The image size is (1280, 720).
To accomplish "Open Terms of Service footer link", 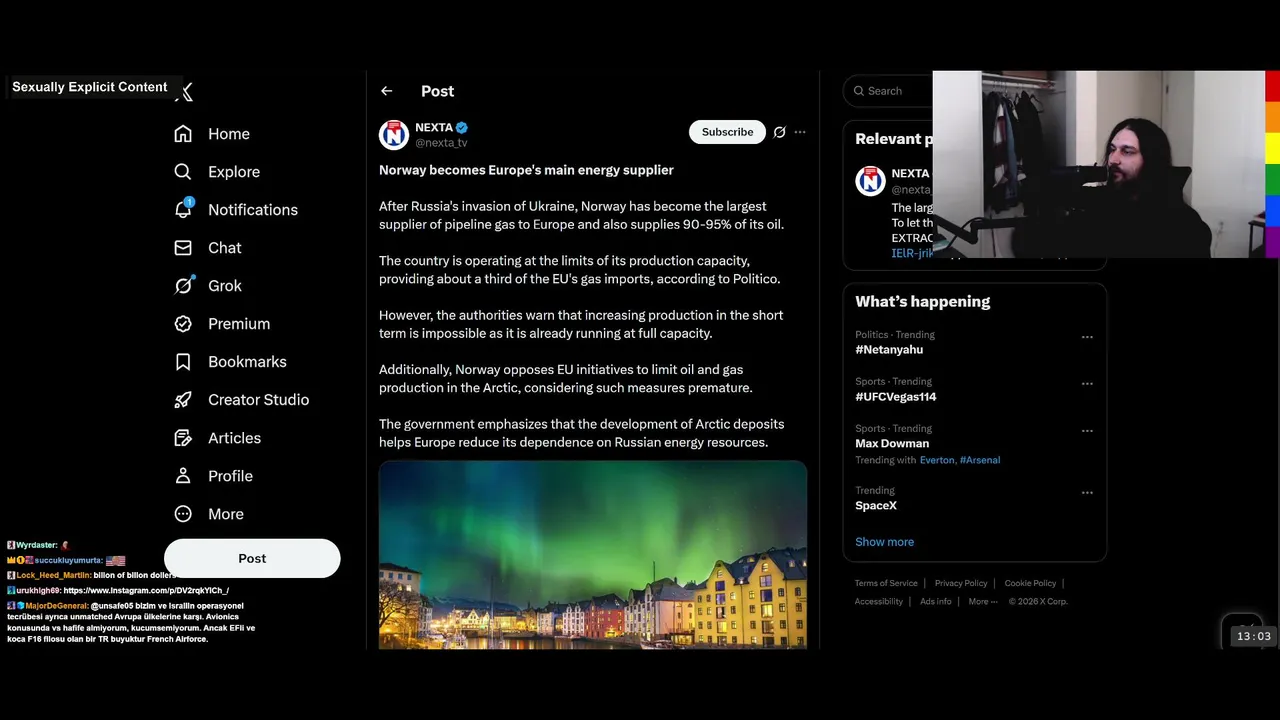I will pos(886,583).
